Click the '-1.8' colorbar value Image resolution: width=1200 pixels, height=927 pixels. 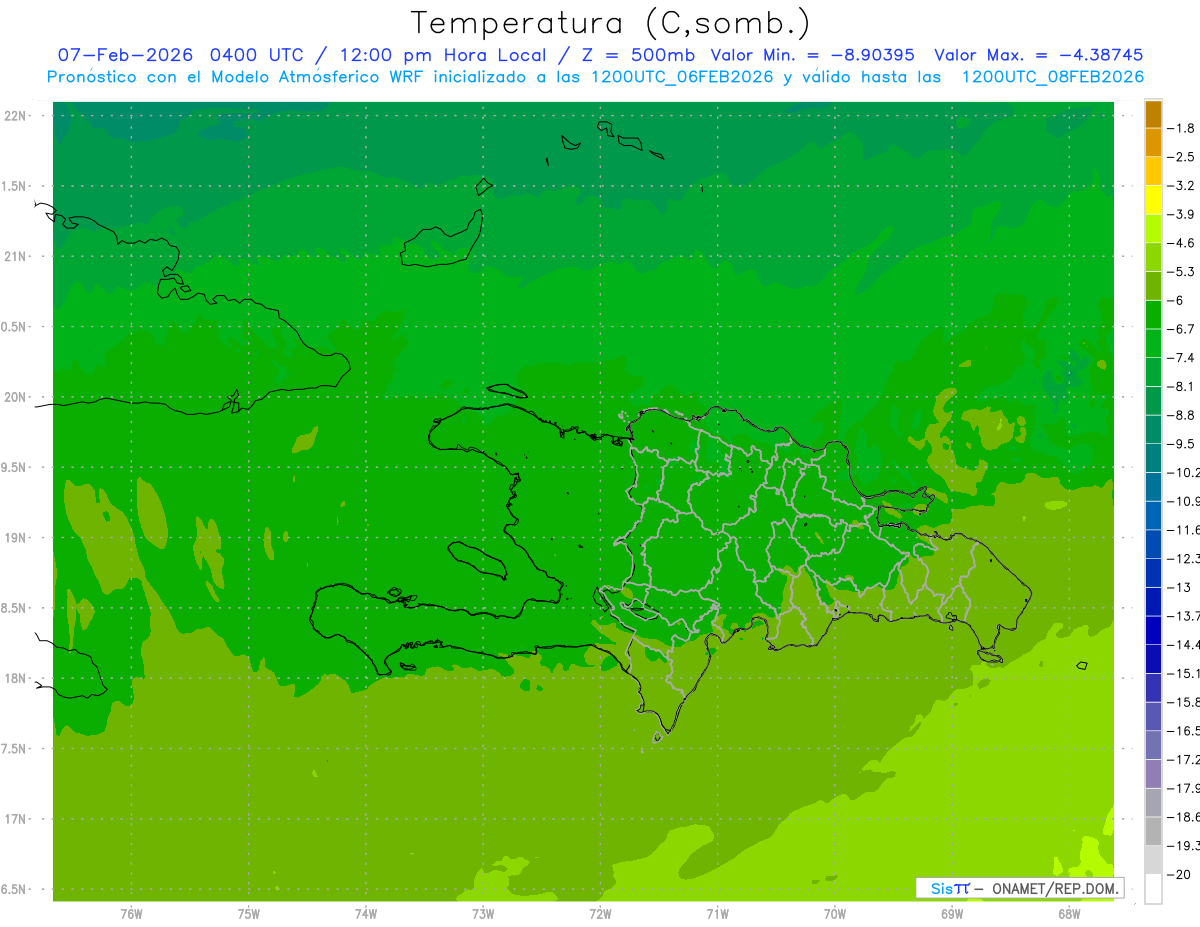[1181, 128]
